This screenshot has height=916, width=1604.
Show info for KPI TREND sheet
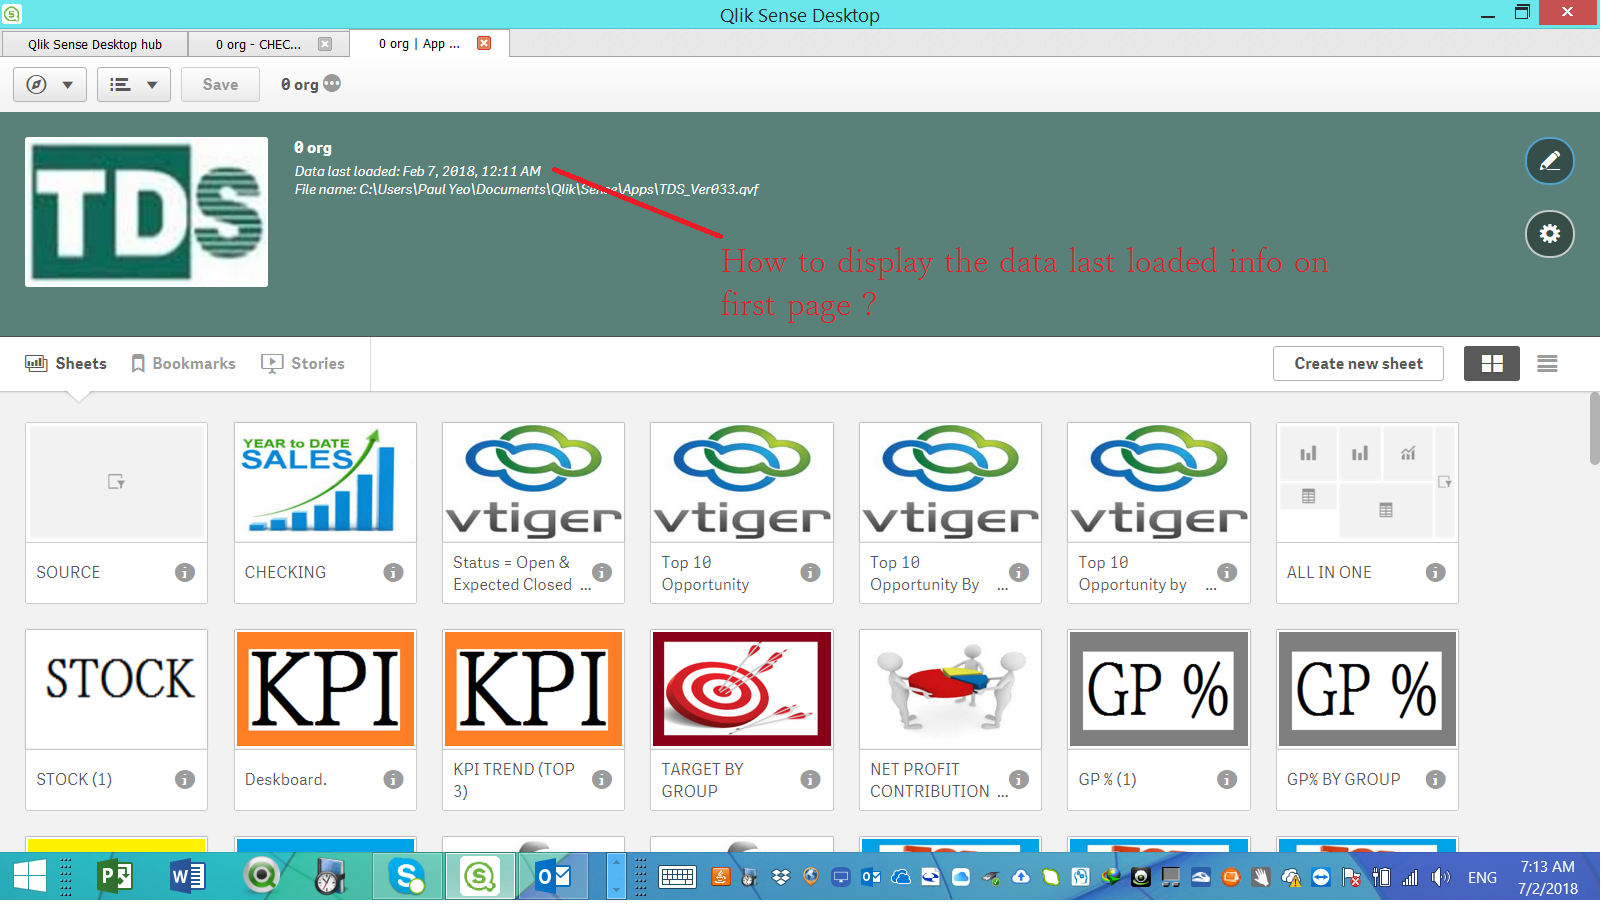point(602,780)
